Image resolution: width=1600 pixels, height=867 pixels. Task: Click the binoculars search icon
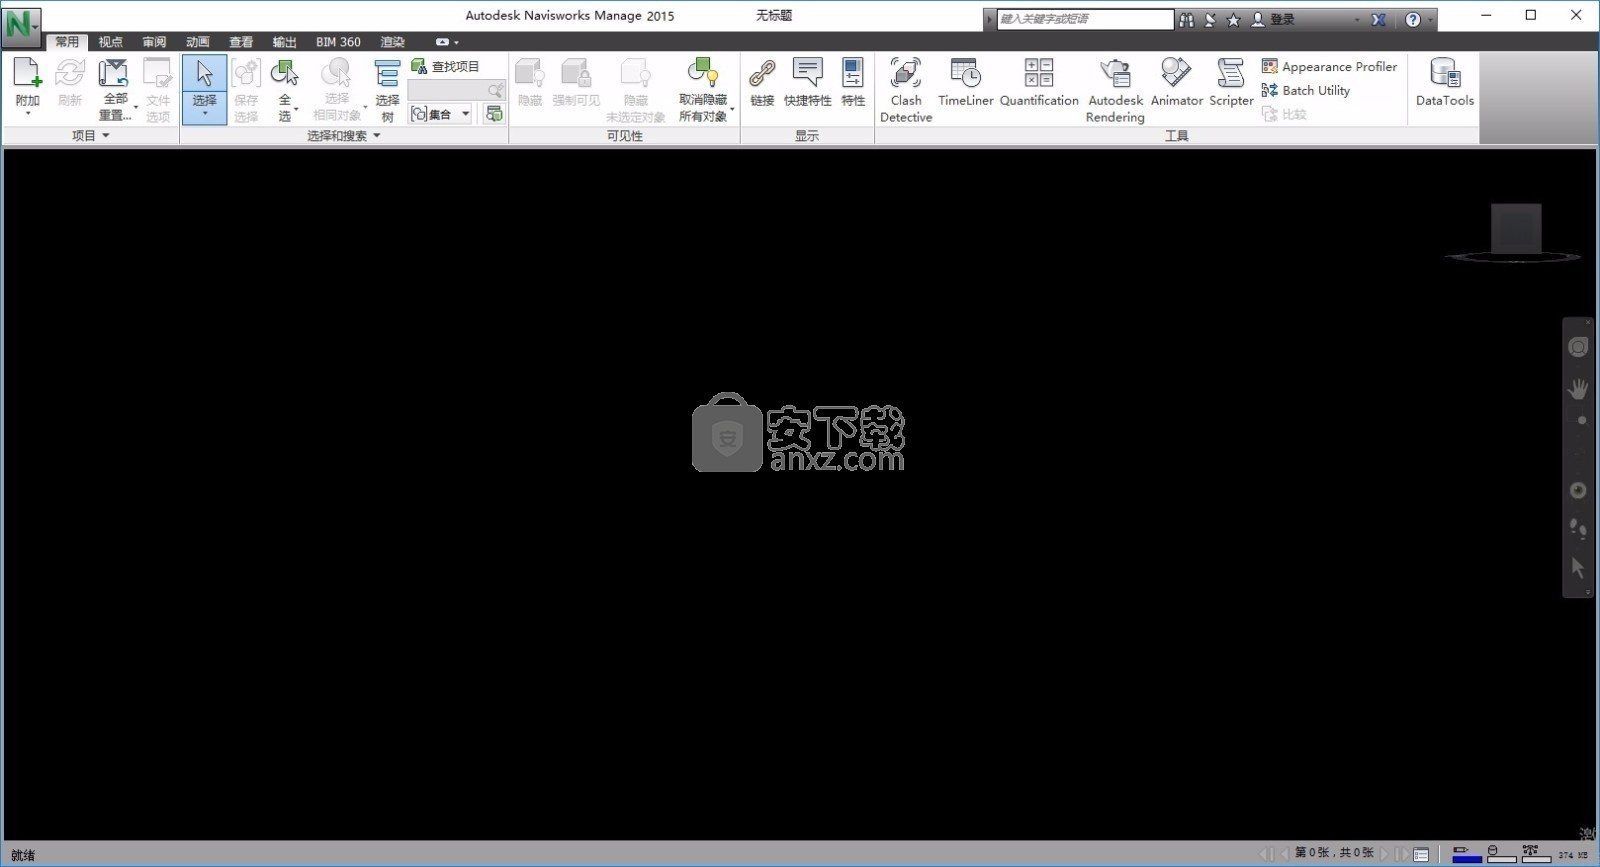click(x=1186, y=19)
